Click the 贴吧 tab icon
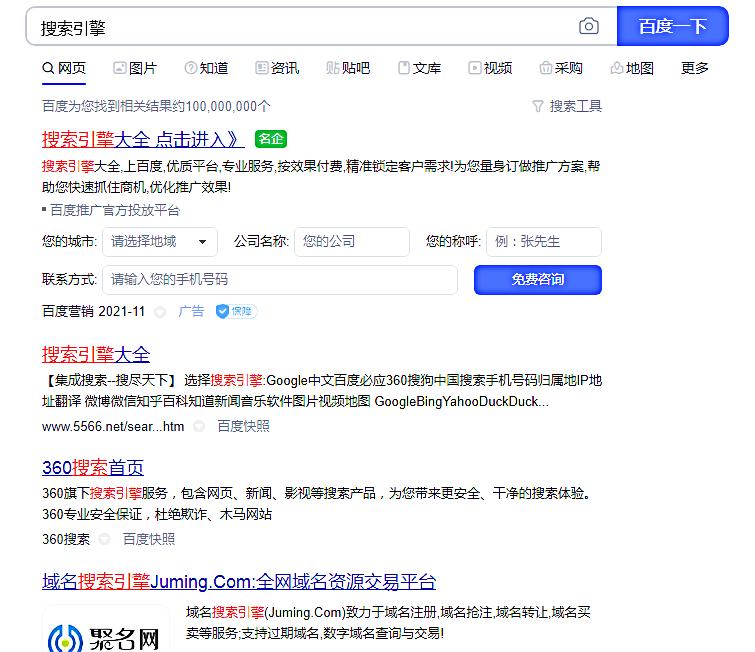 tap(332, 68)
